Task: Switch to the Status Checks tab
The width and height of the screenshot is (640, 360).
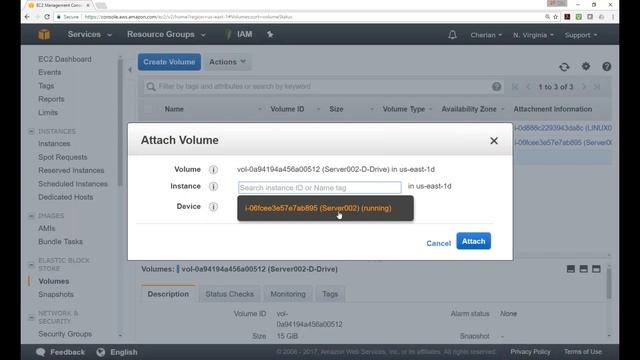Action: (x=229, y=294)
